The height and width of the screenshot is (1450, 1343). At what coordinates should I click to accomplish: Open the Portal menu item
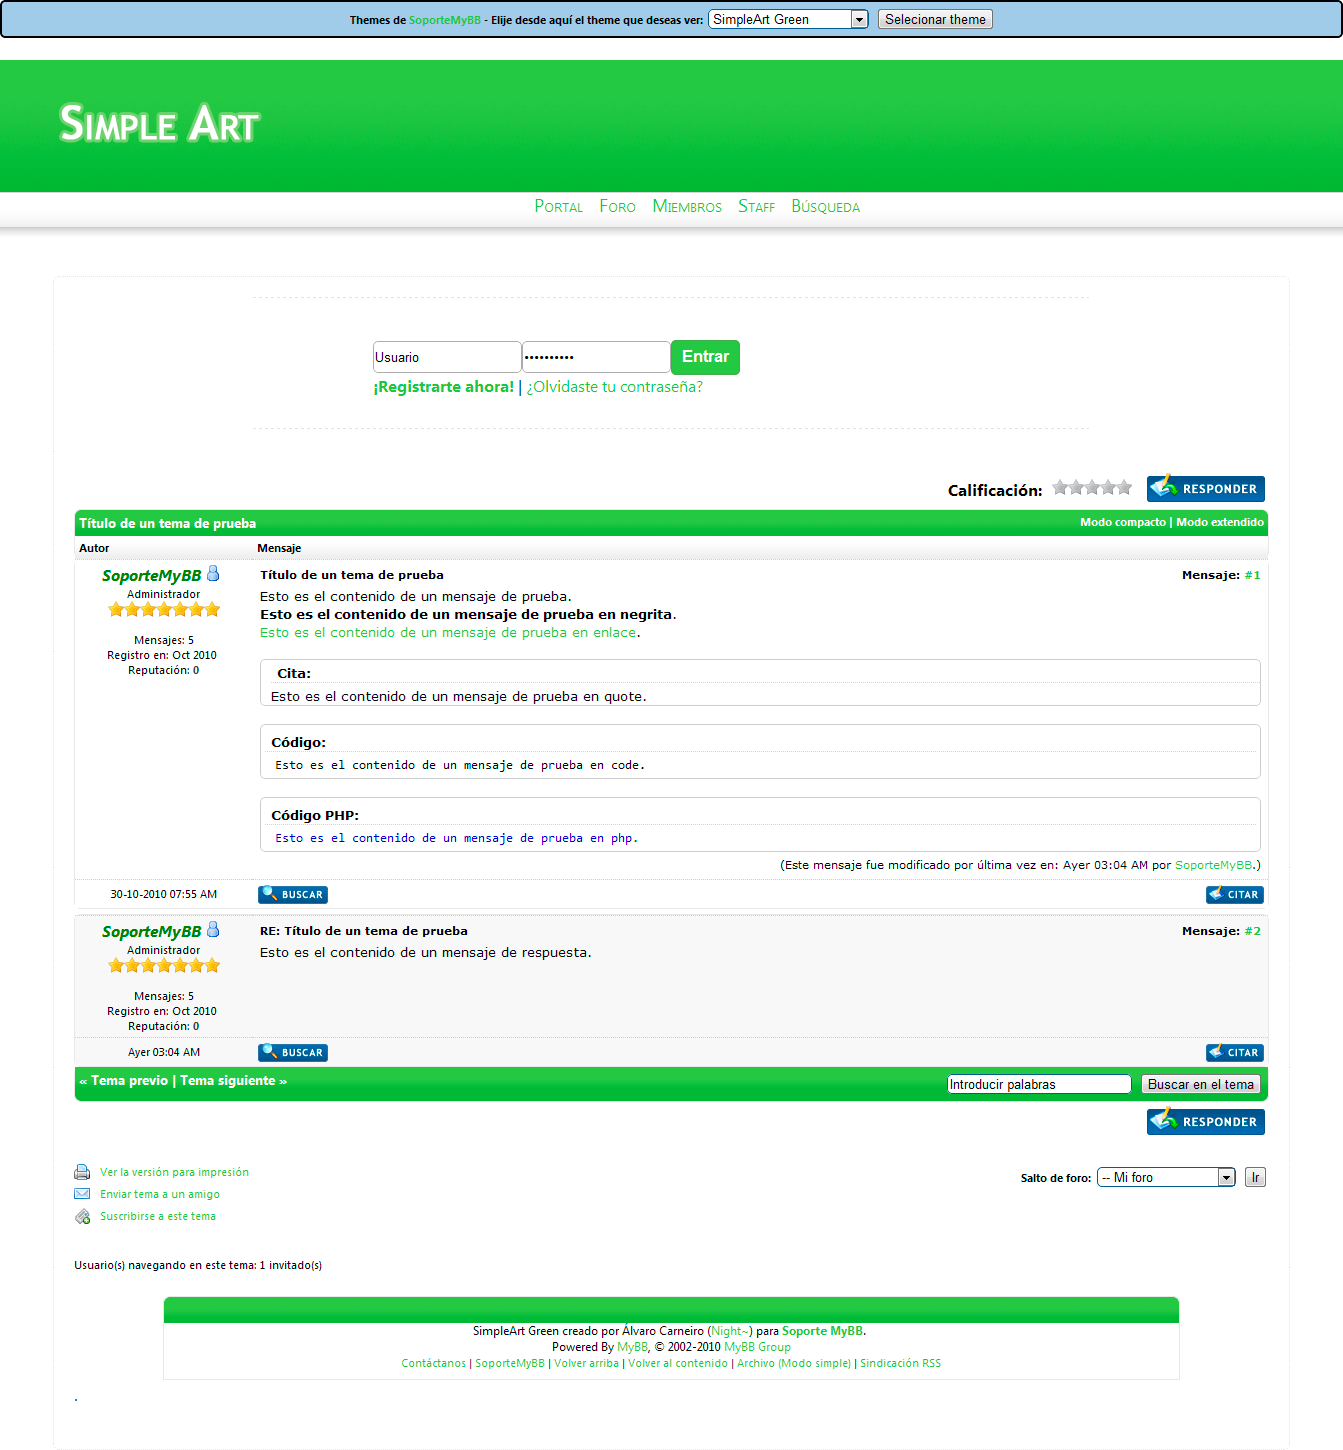point(558,206)
